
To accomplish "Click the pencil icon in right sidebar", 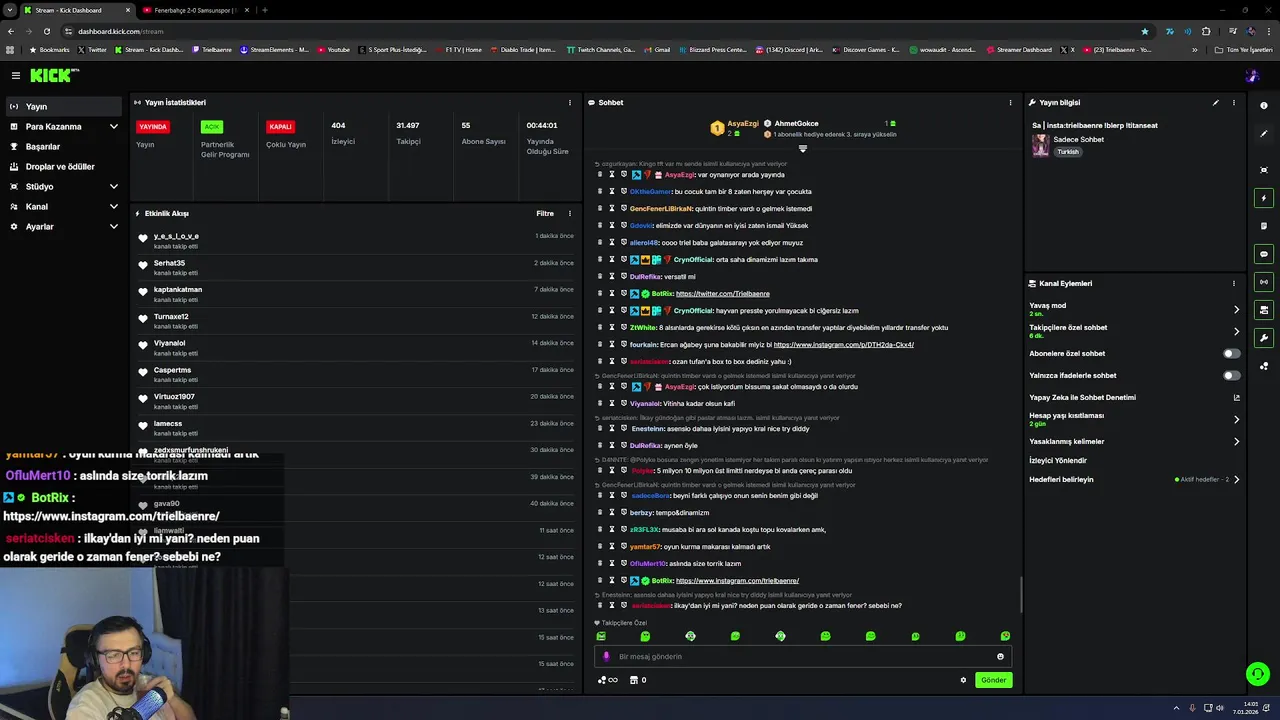I will pyautogui.click(x=1264, y=133).
